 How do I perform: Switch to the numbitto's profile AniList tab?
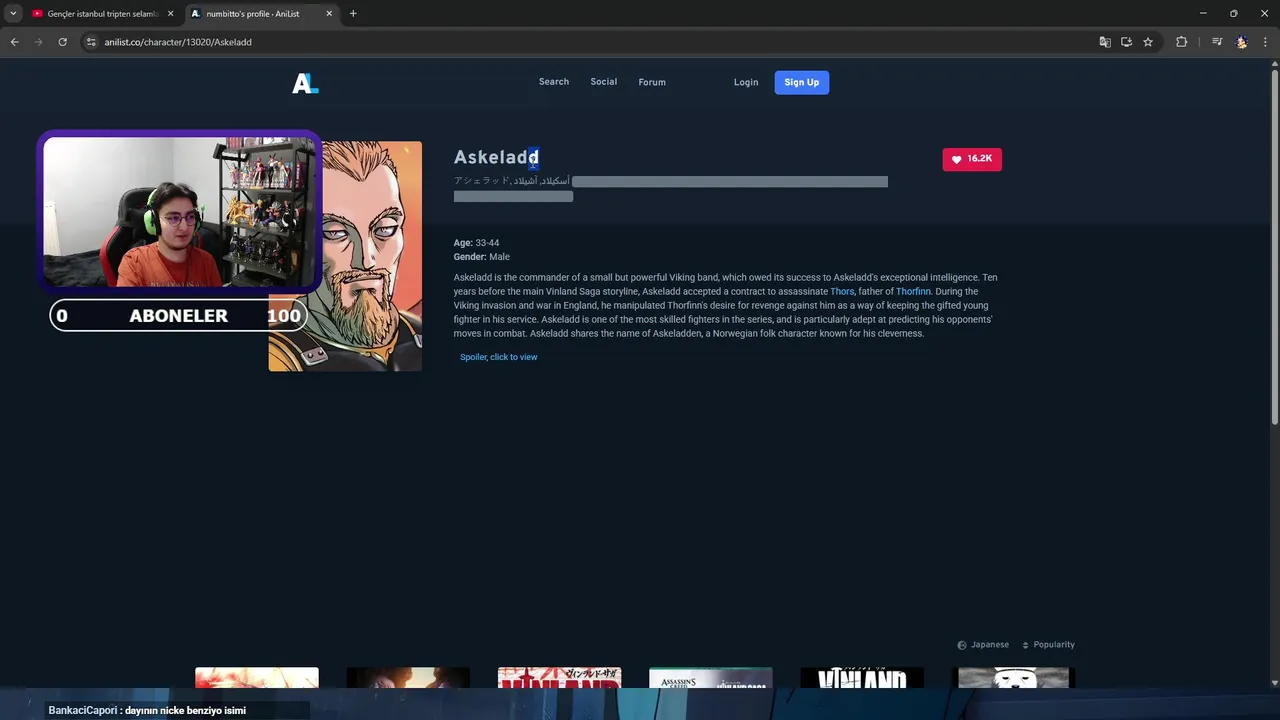pos(262,14)
